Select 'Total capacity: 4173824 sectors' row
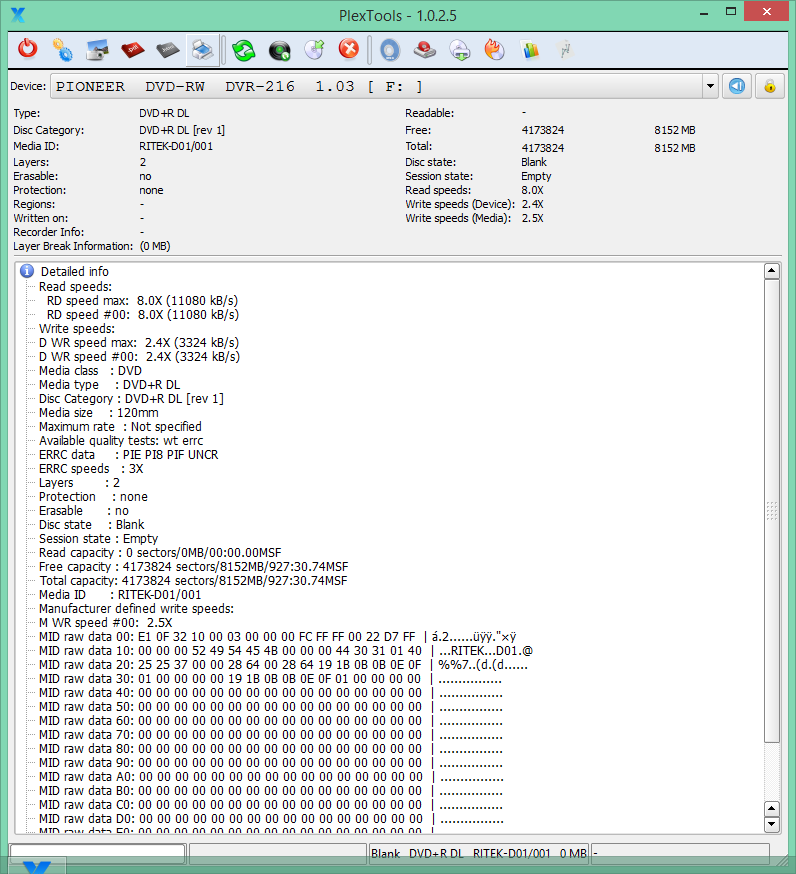The width and height of the screenshot is (796, 874). 193,580
